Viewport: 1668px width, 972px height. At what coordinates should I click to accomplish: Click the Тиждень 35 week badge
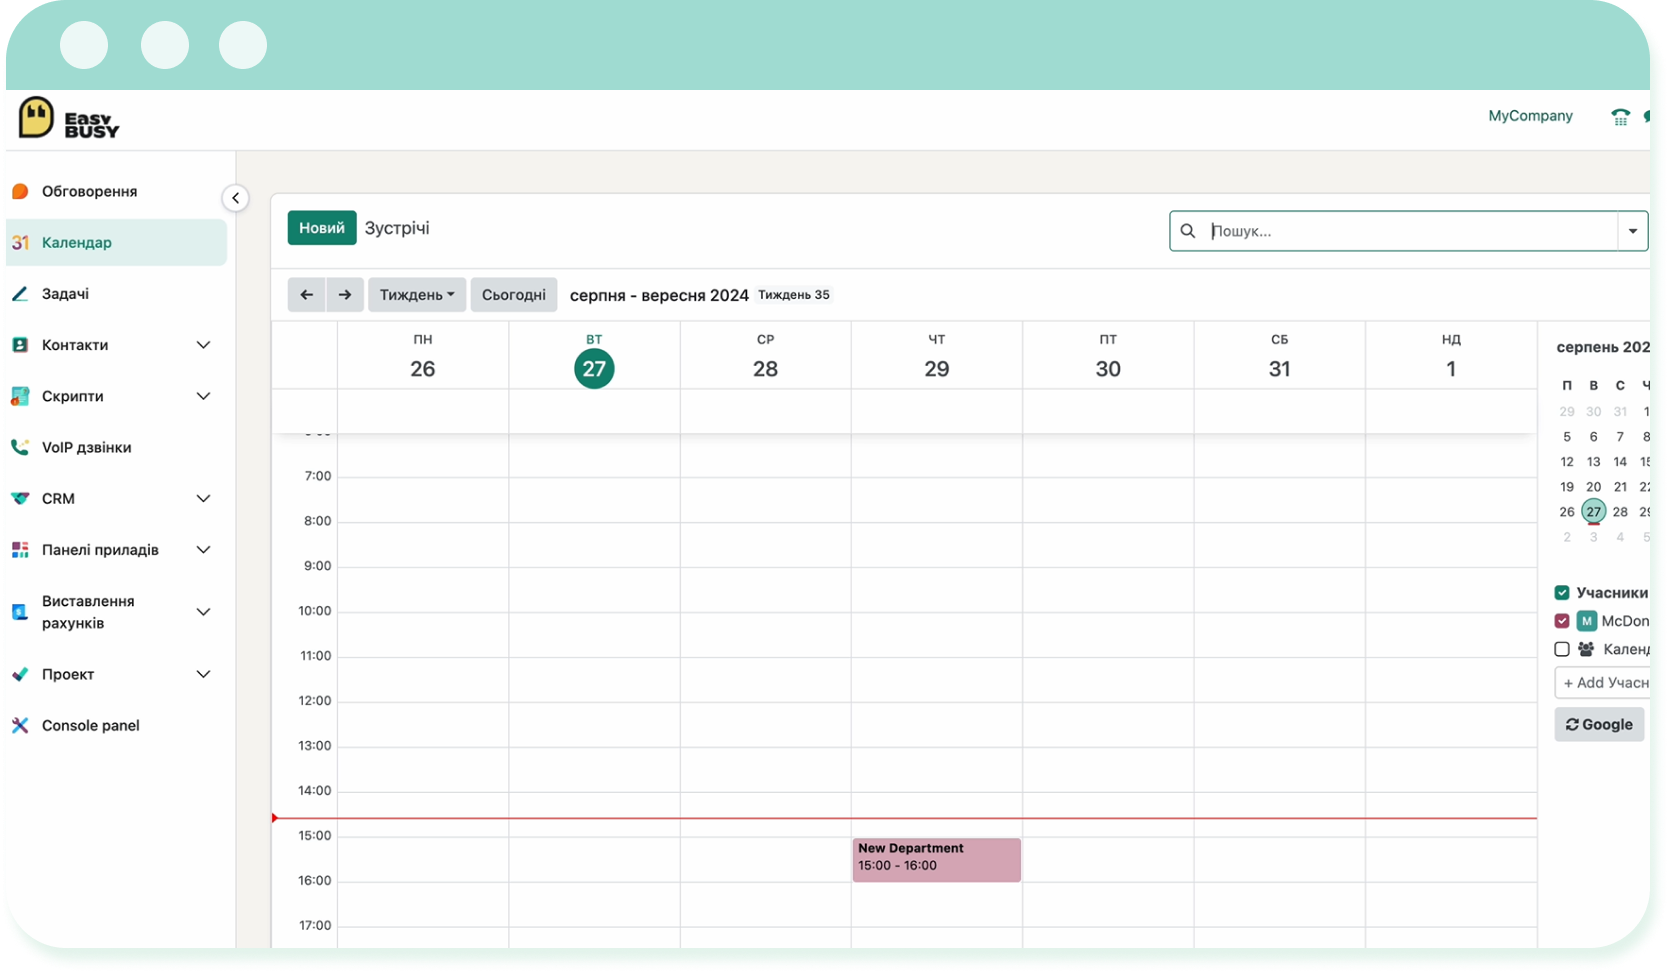(794, 295)
